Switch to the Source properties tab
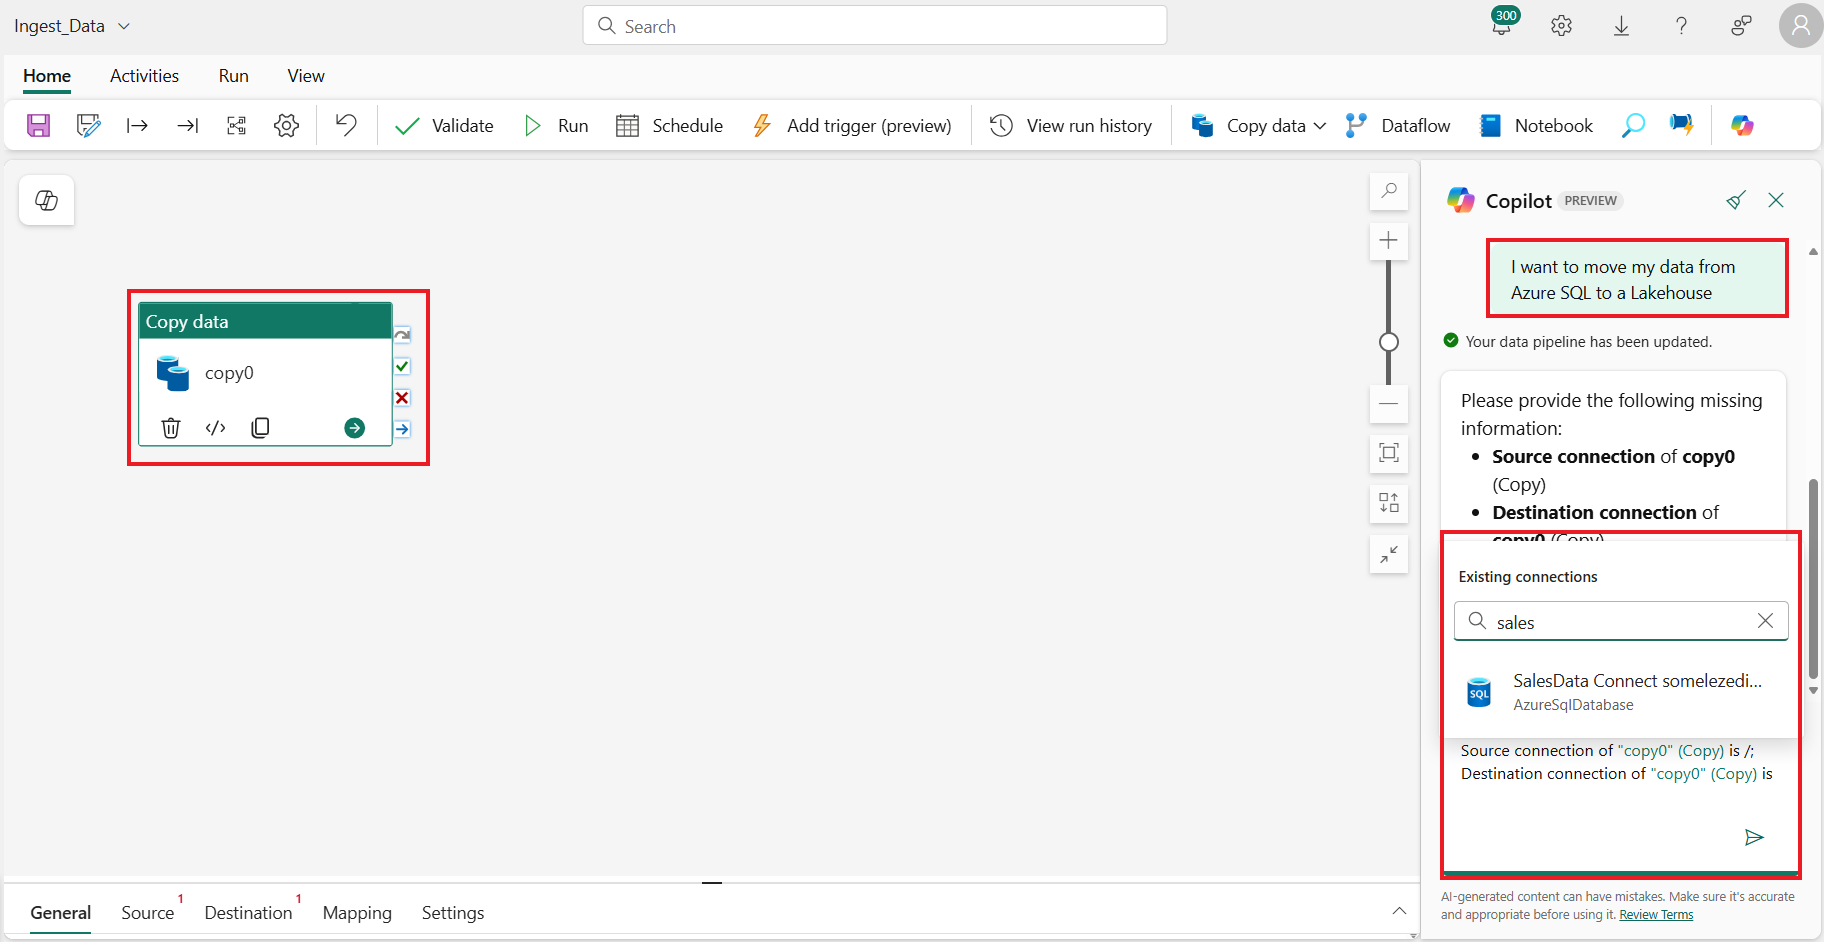1824x942 pixels. pos(148,913)
